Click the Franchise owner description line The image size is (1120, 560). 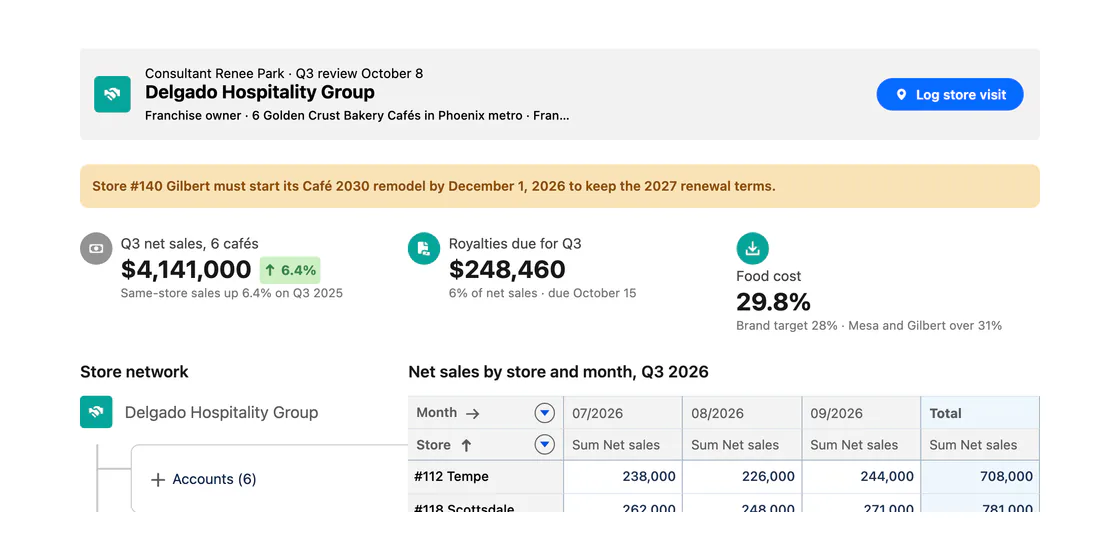point(357,115)
